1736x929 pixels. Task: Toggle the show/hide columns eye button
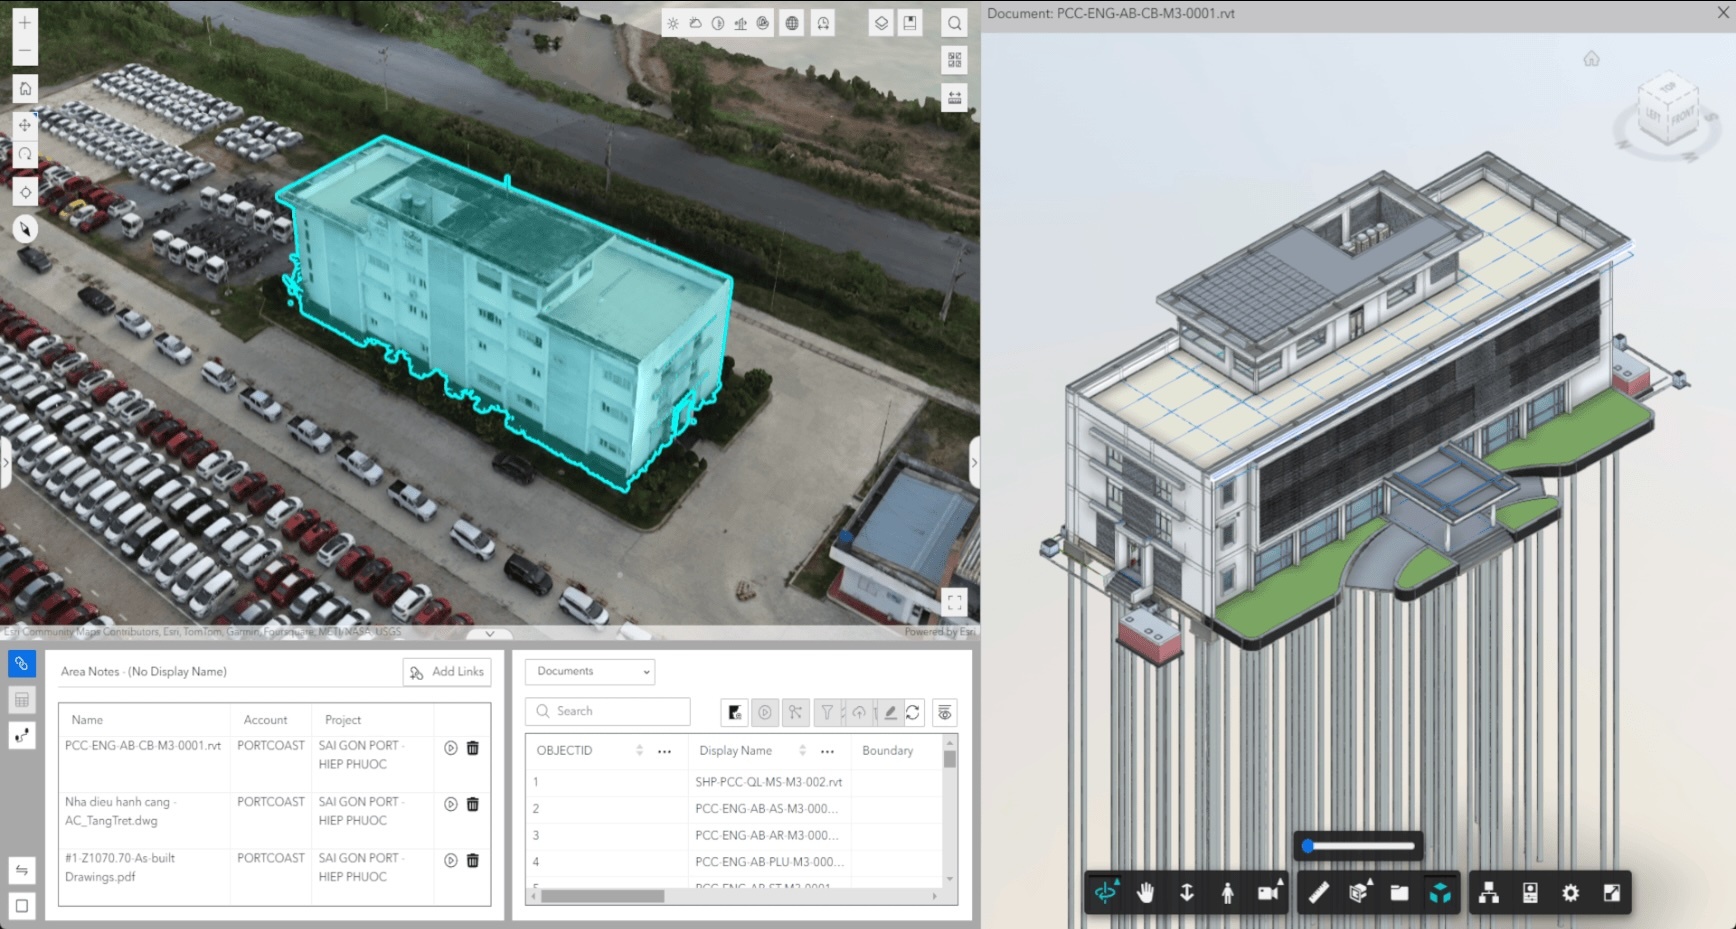point(944,712)
